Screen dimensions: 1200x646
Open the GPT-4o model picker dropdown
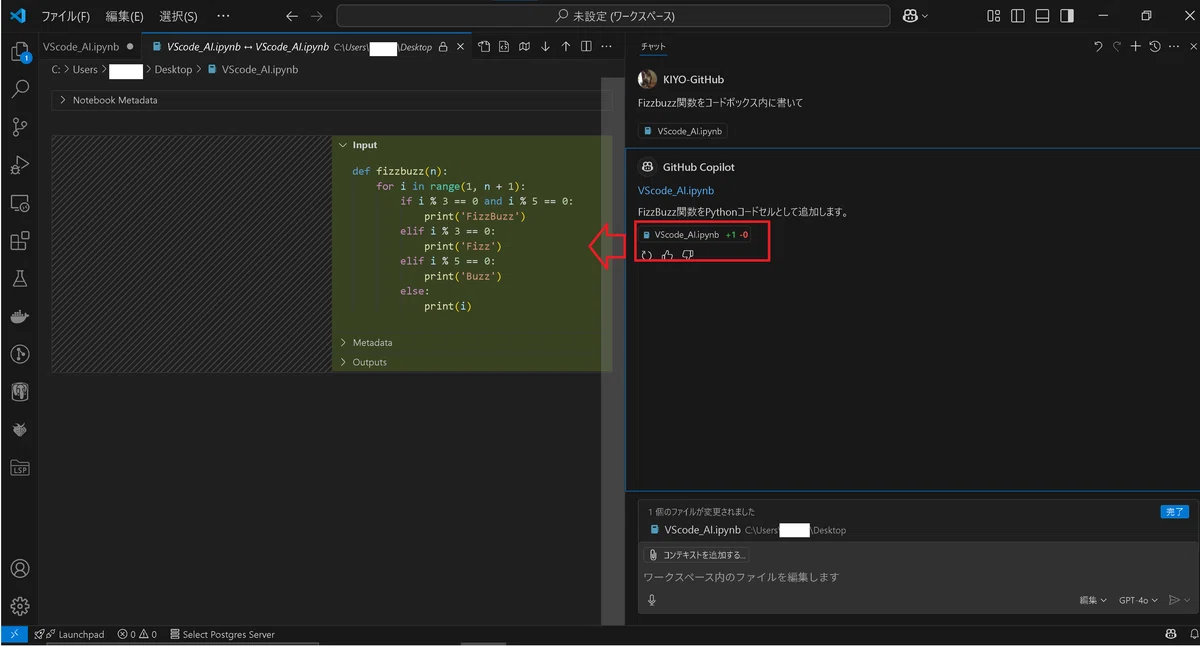click(x=1138, y=600)
